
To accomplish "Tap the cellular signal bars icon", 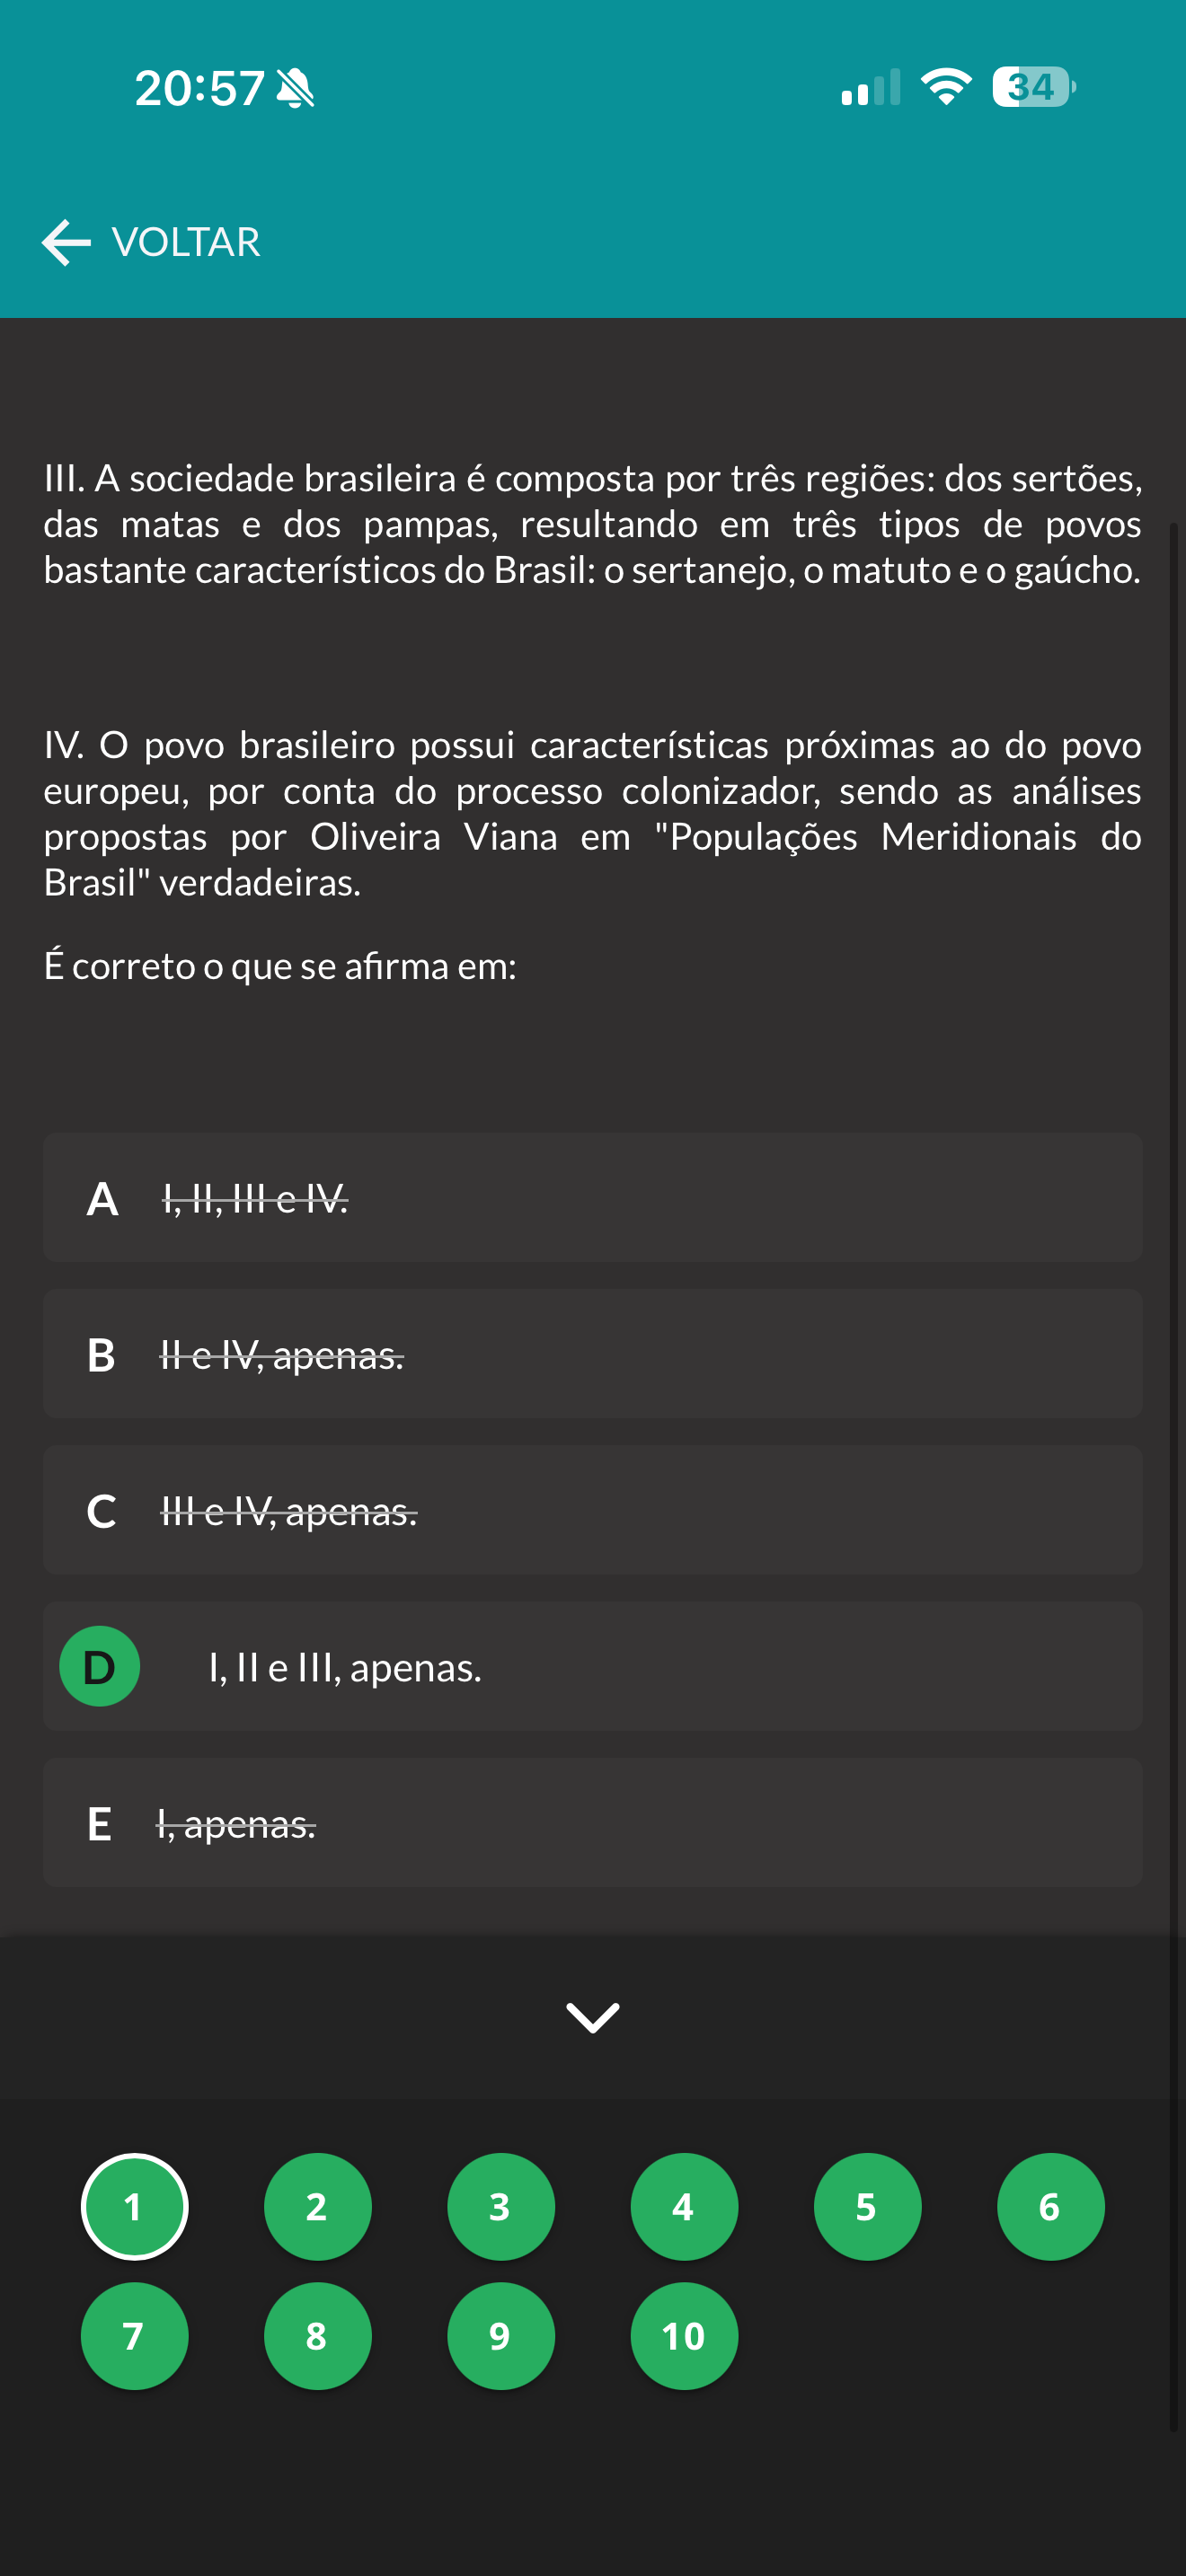I will tap(870, 88).
